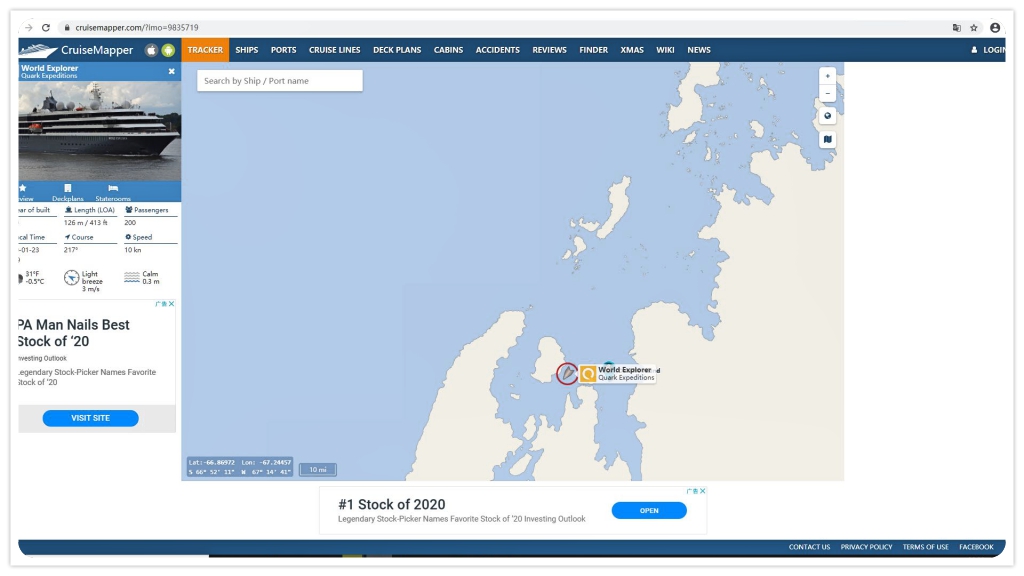Click the Lat/Lon coordinates readout
1024x576 pixels.
(x=240, y=467)
